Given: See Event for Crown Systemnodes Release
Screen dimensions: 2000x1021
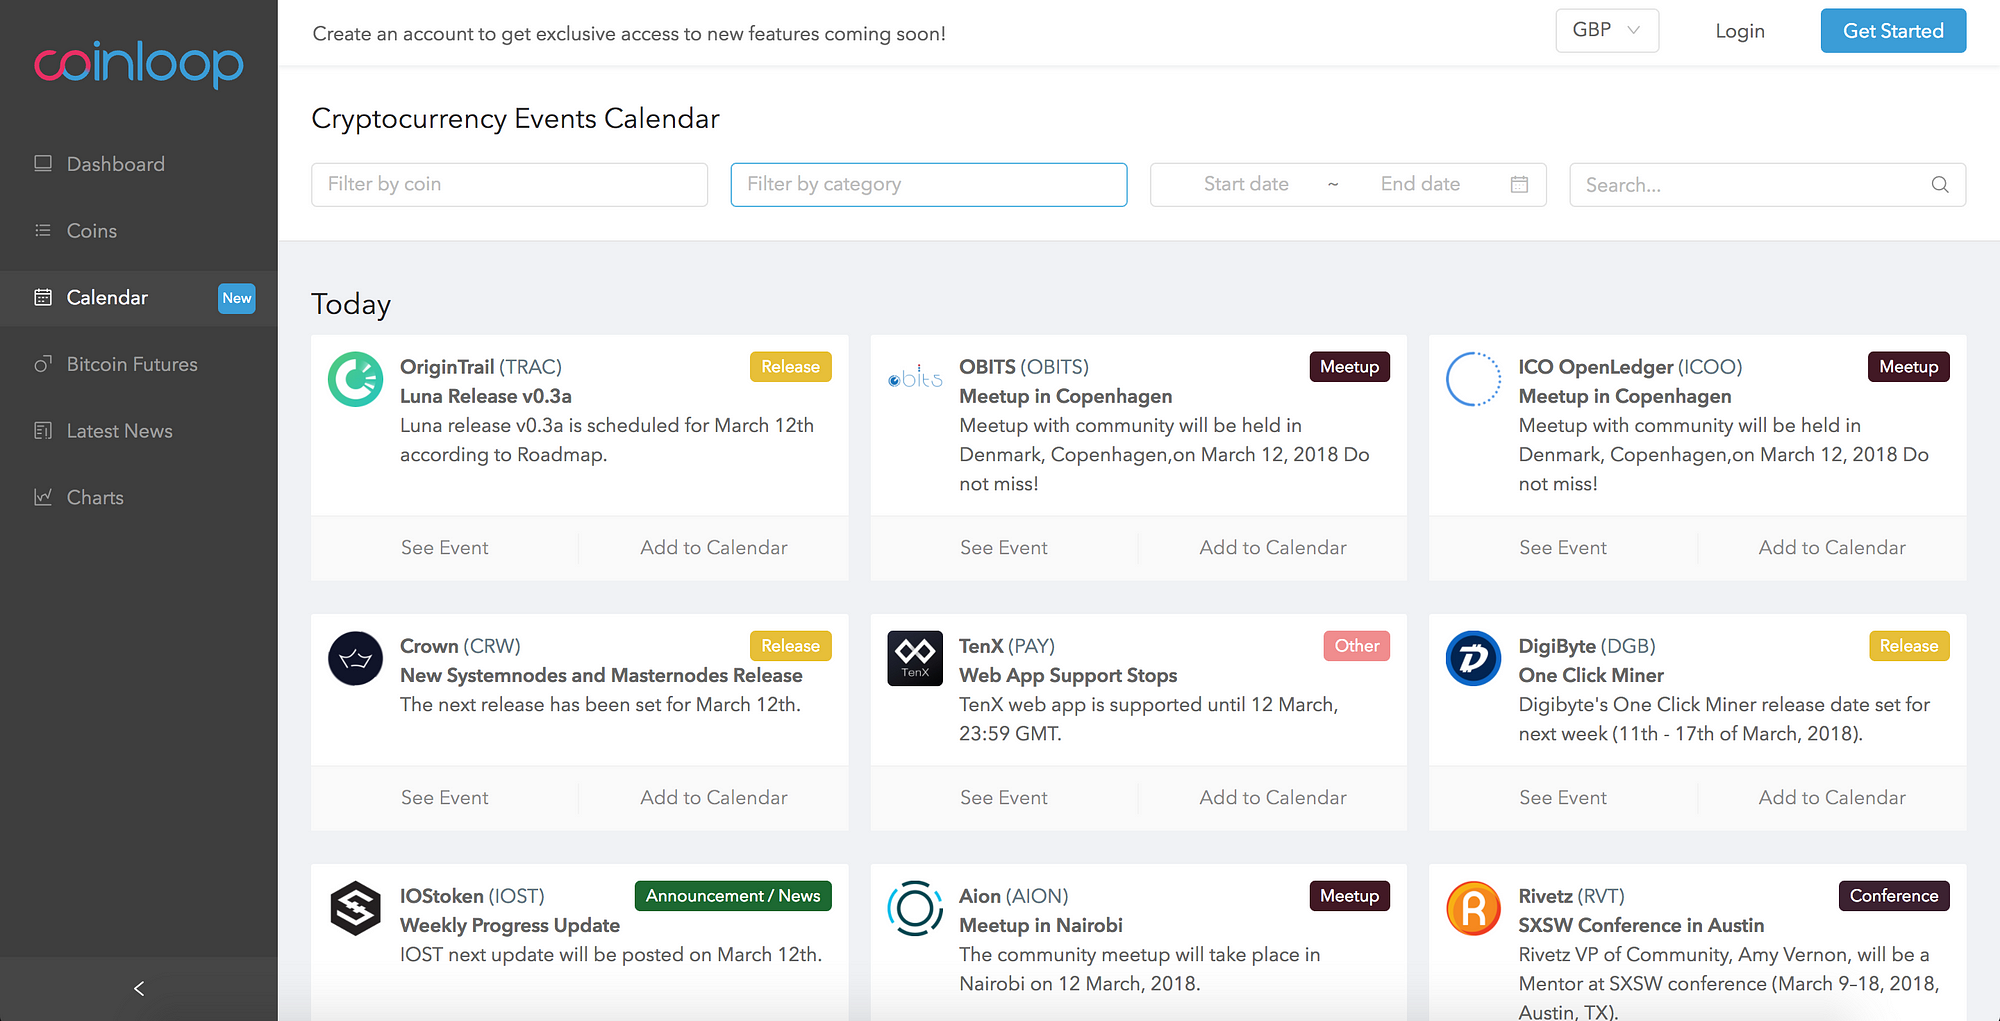Looking at the screenshot, I should pyautogui.click(x=445, y=798).
